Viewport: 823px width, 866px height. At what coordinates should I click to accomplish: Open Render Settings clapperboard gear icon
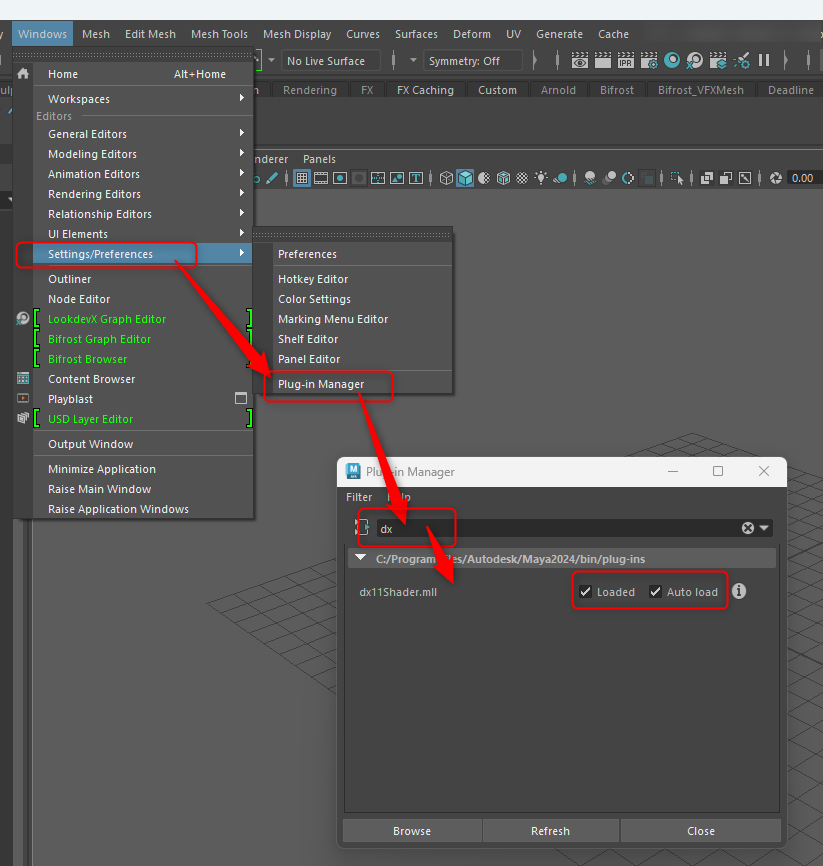[x=649, y=60]
